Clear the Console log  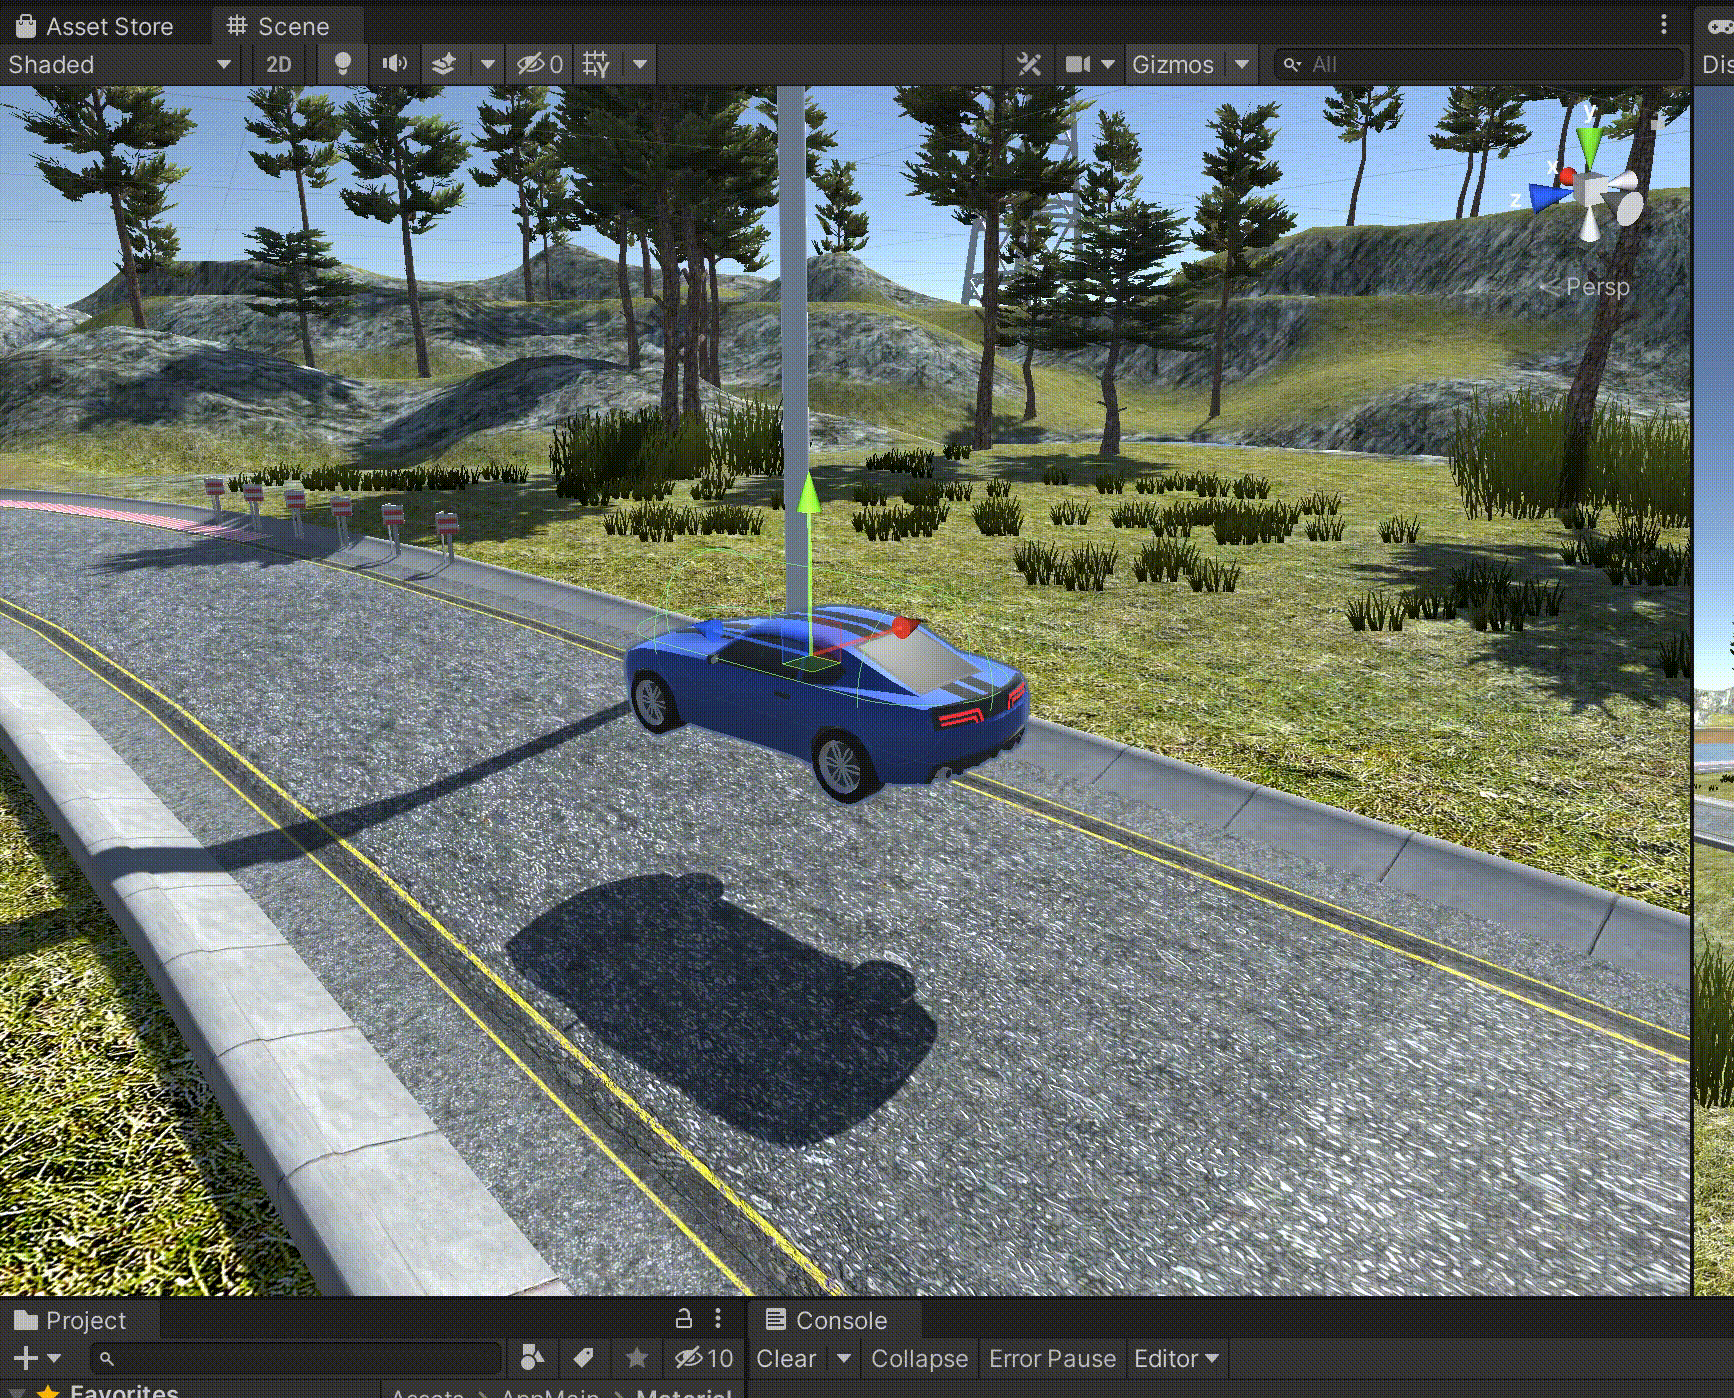click(x=786, y=1359)
